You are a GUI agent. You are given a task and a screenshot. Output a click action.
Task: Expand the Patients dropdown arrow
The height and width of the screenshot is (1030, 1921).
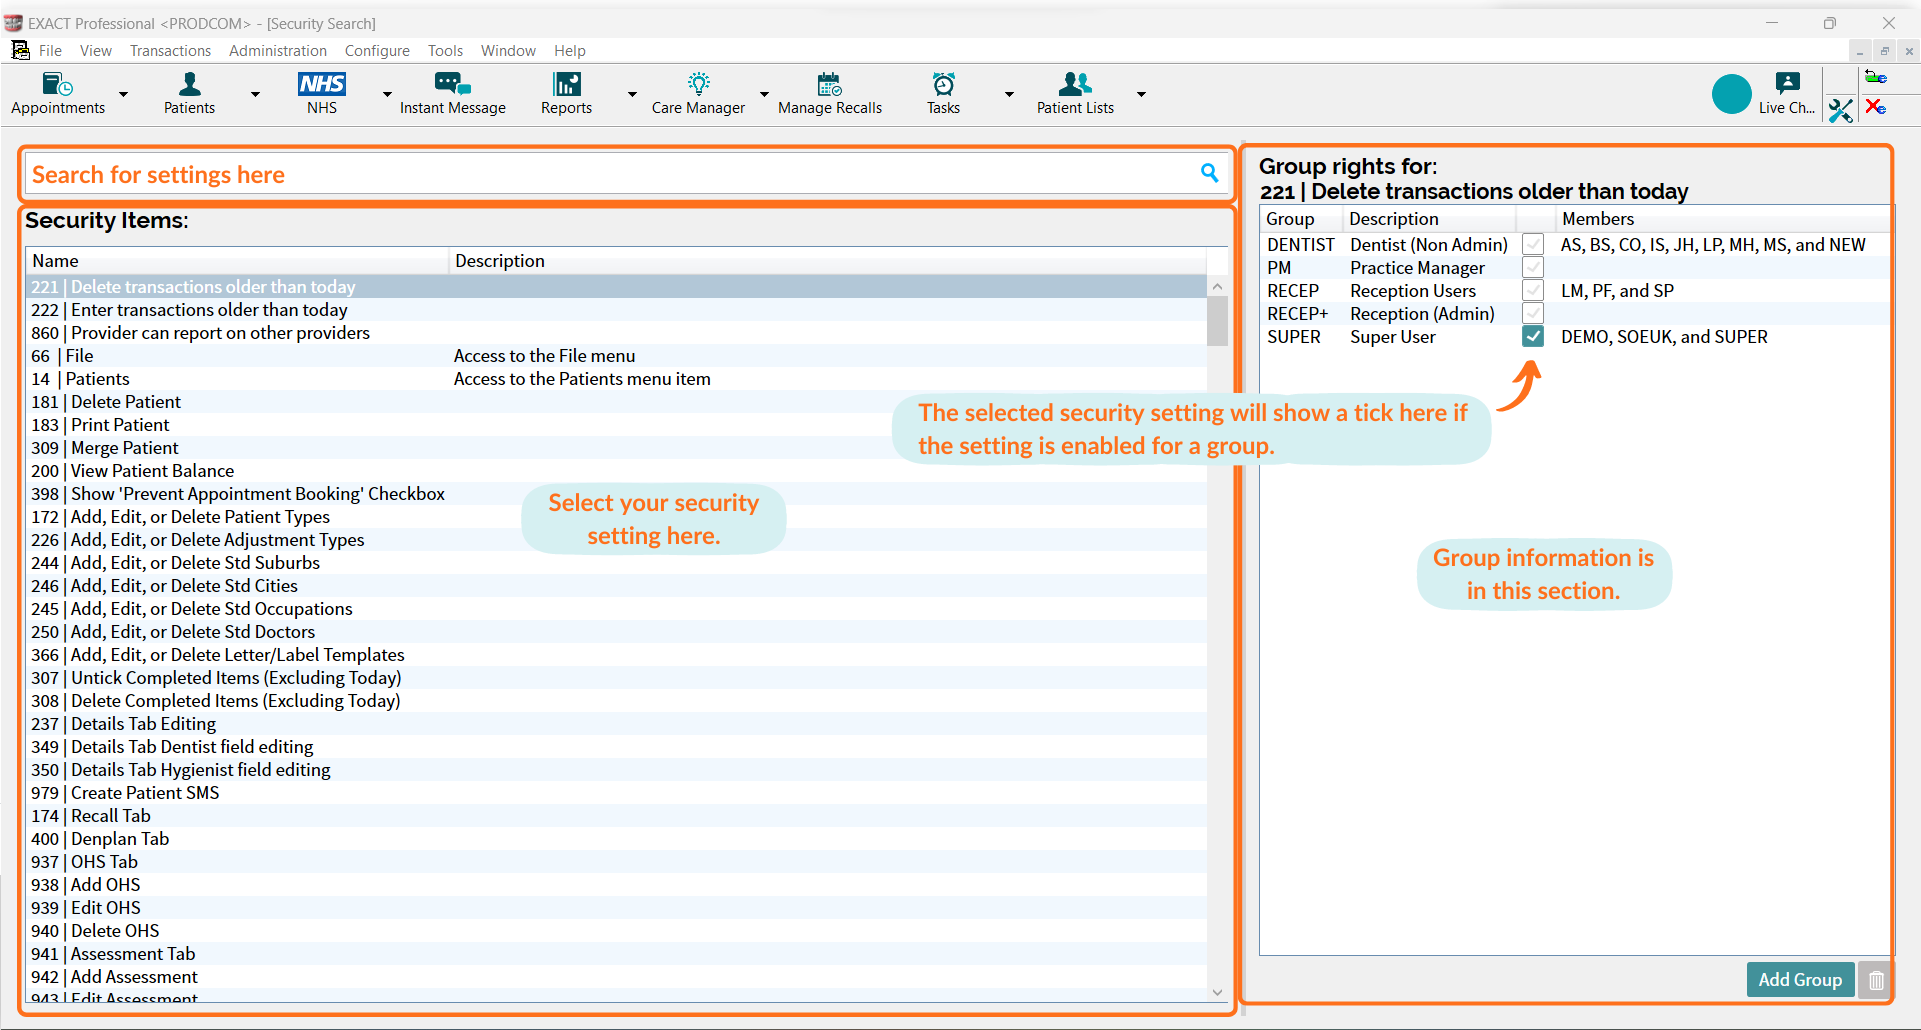255,94
